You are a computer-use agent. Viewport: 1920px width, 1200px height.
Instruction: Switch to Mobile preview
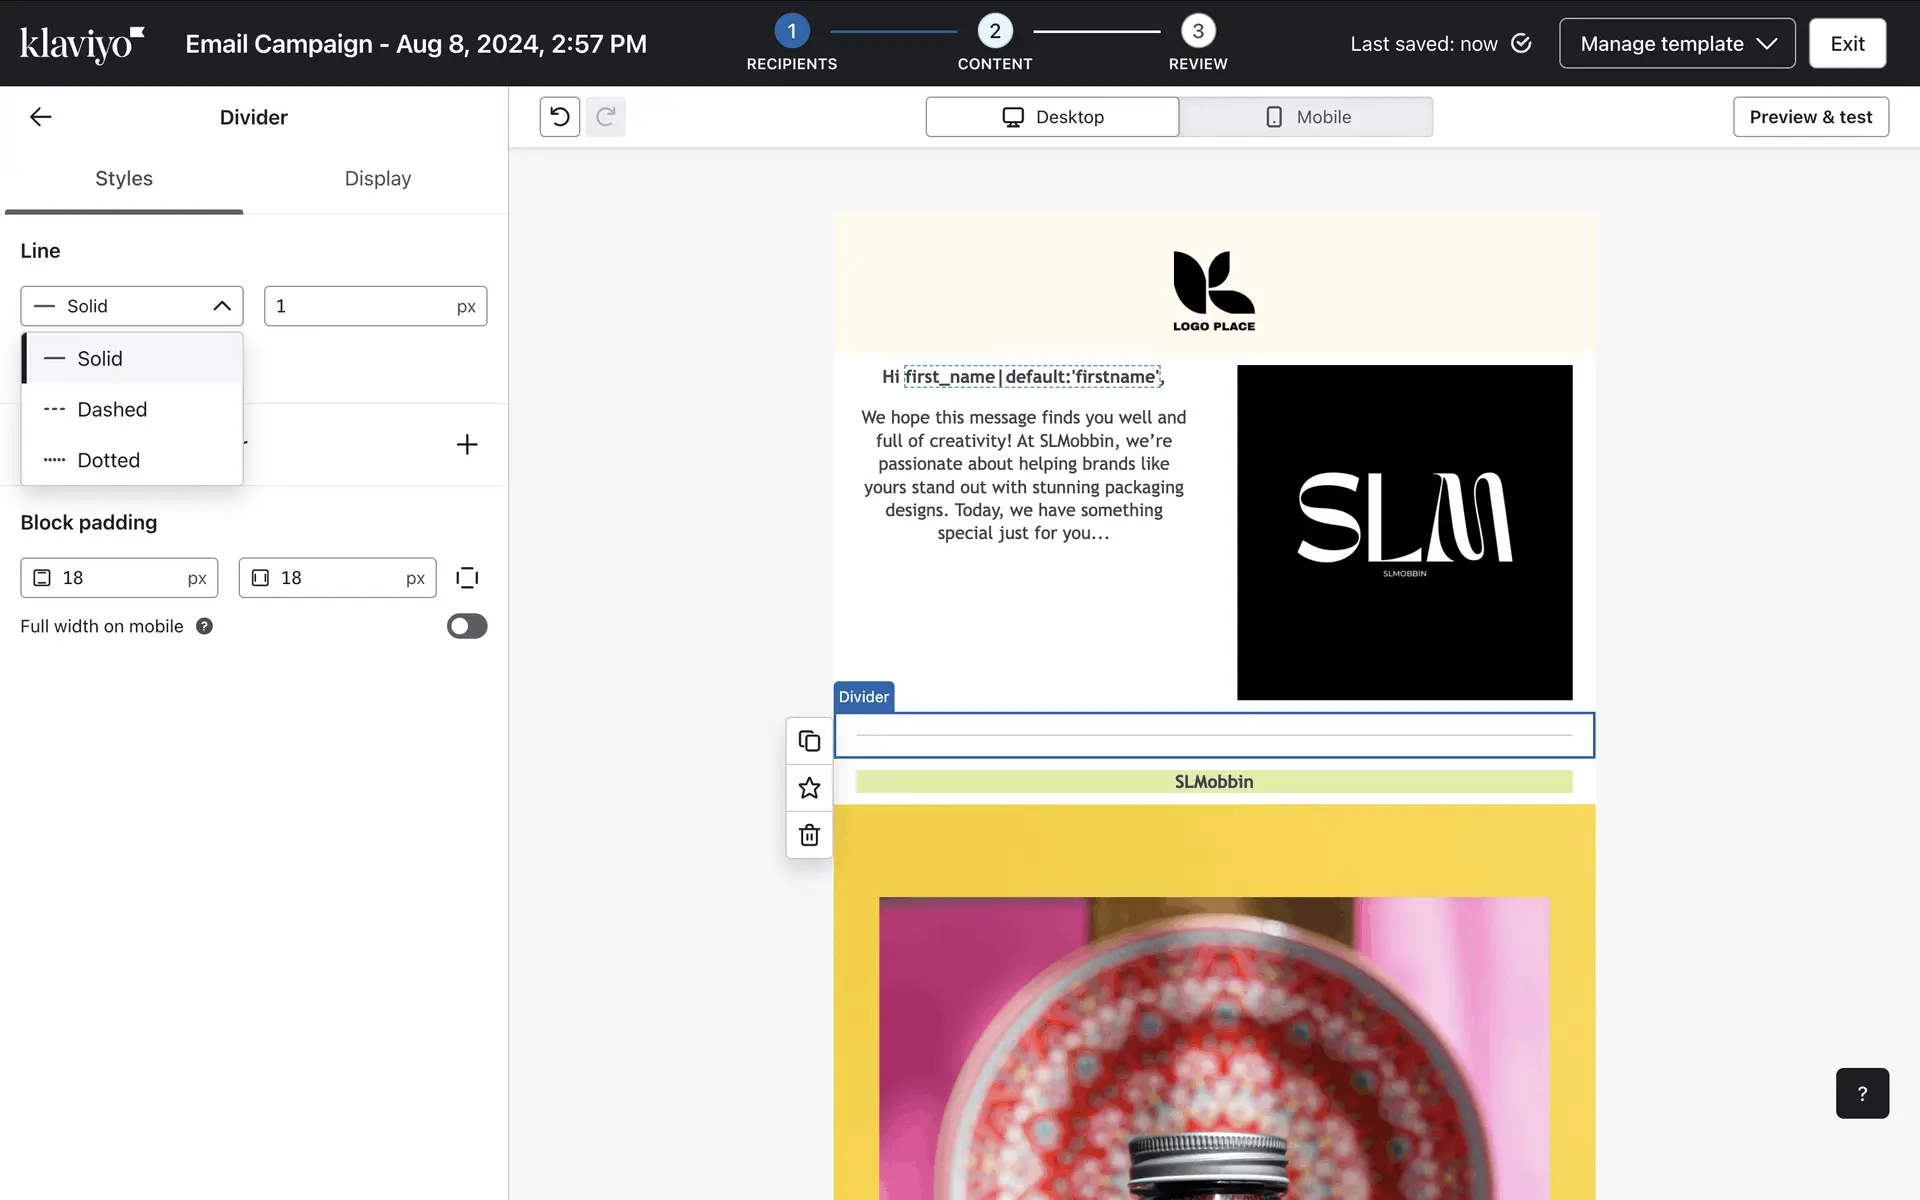tap(1306, 117)
